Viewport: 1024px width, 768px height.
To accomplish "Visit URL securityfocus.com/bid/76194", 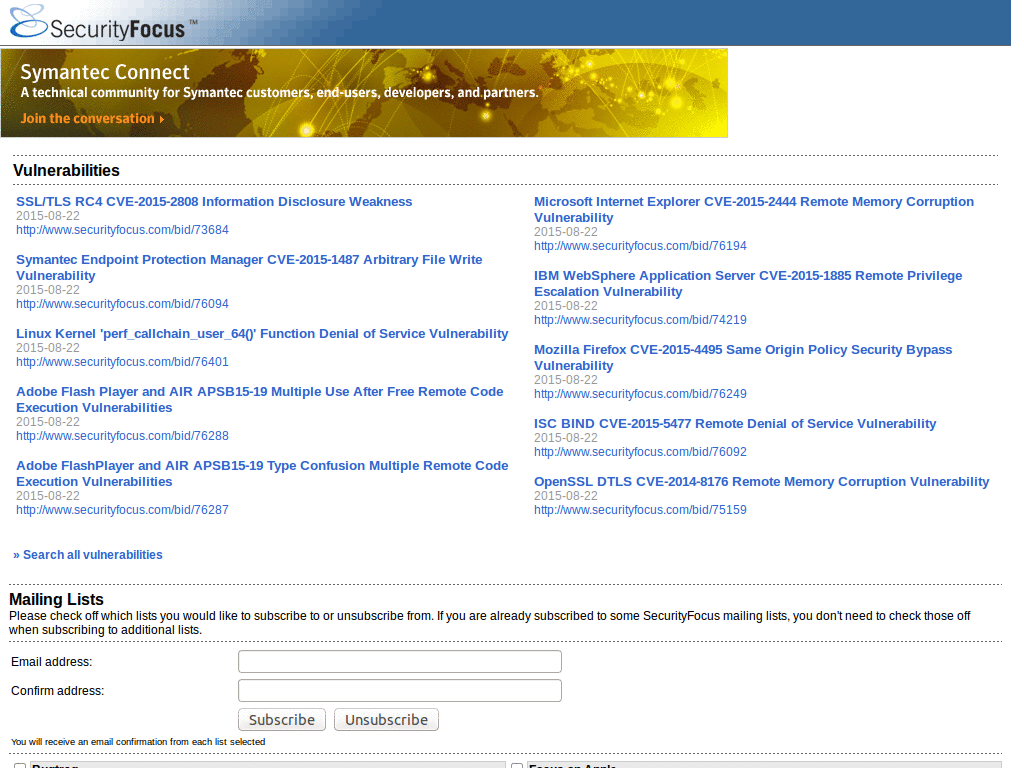I will [640, 246].
